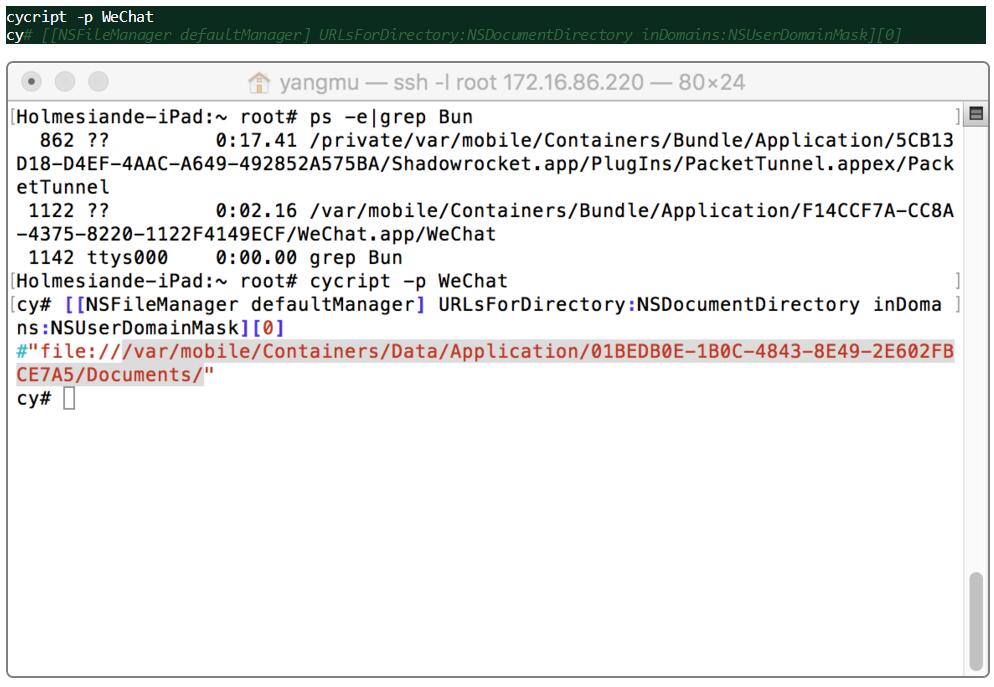This screenshot has height=687, width=994.
Task: Click 'URLsForDirectory:NSDocumentDirectory' text
Action: [649, 305]
